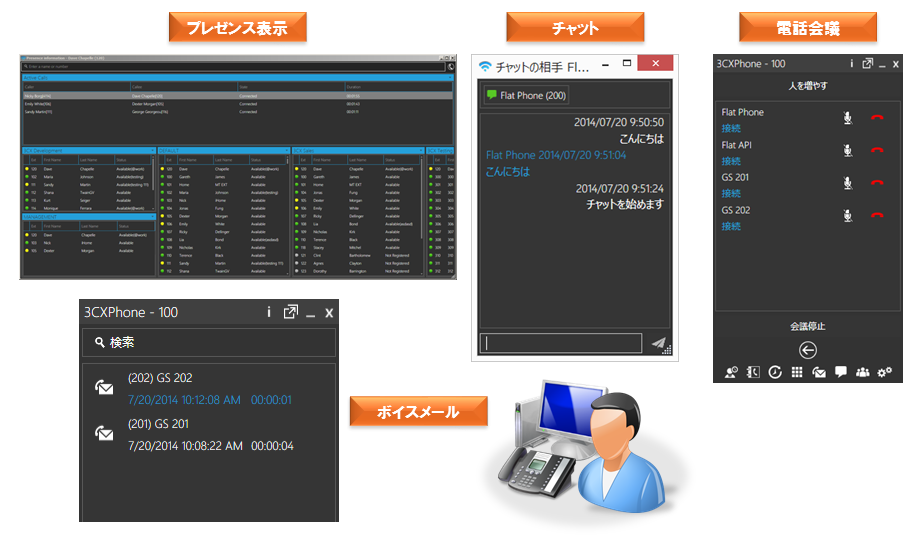Hang up the GS 202 conference participant
Image resolution: width=923 pixels, height=536 pixels.
[877, 216]
